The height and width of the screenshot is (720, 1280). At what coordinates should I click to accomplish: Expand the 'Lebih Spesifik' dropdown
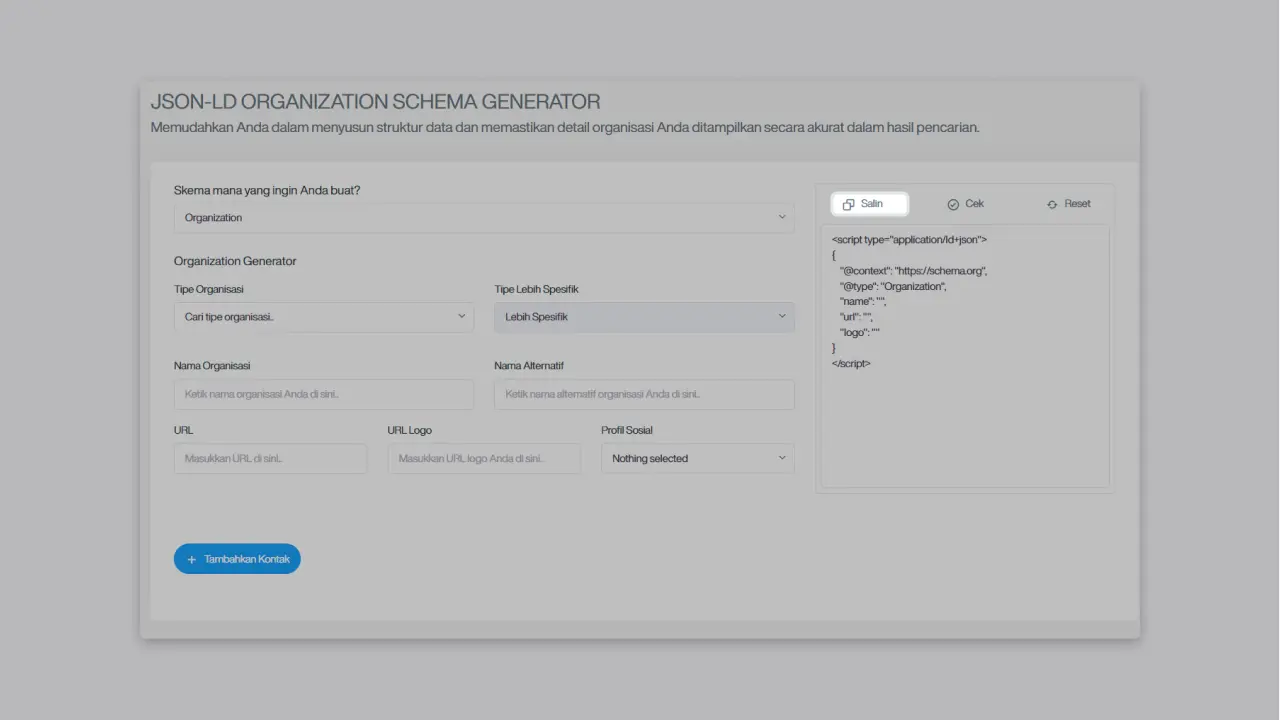click(x=643, y=317)
